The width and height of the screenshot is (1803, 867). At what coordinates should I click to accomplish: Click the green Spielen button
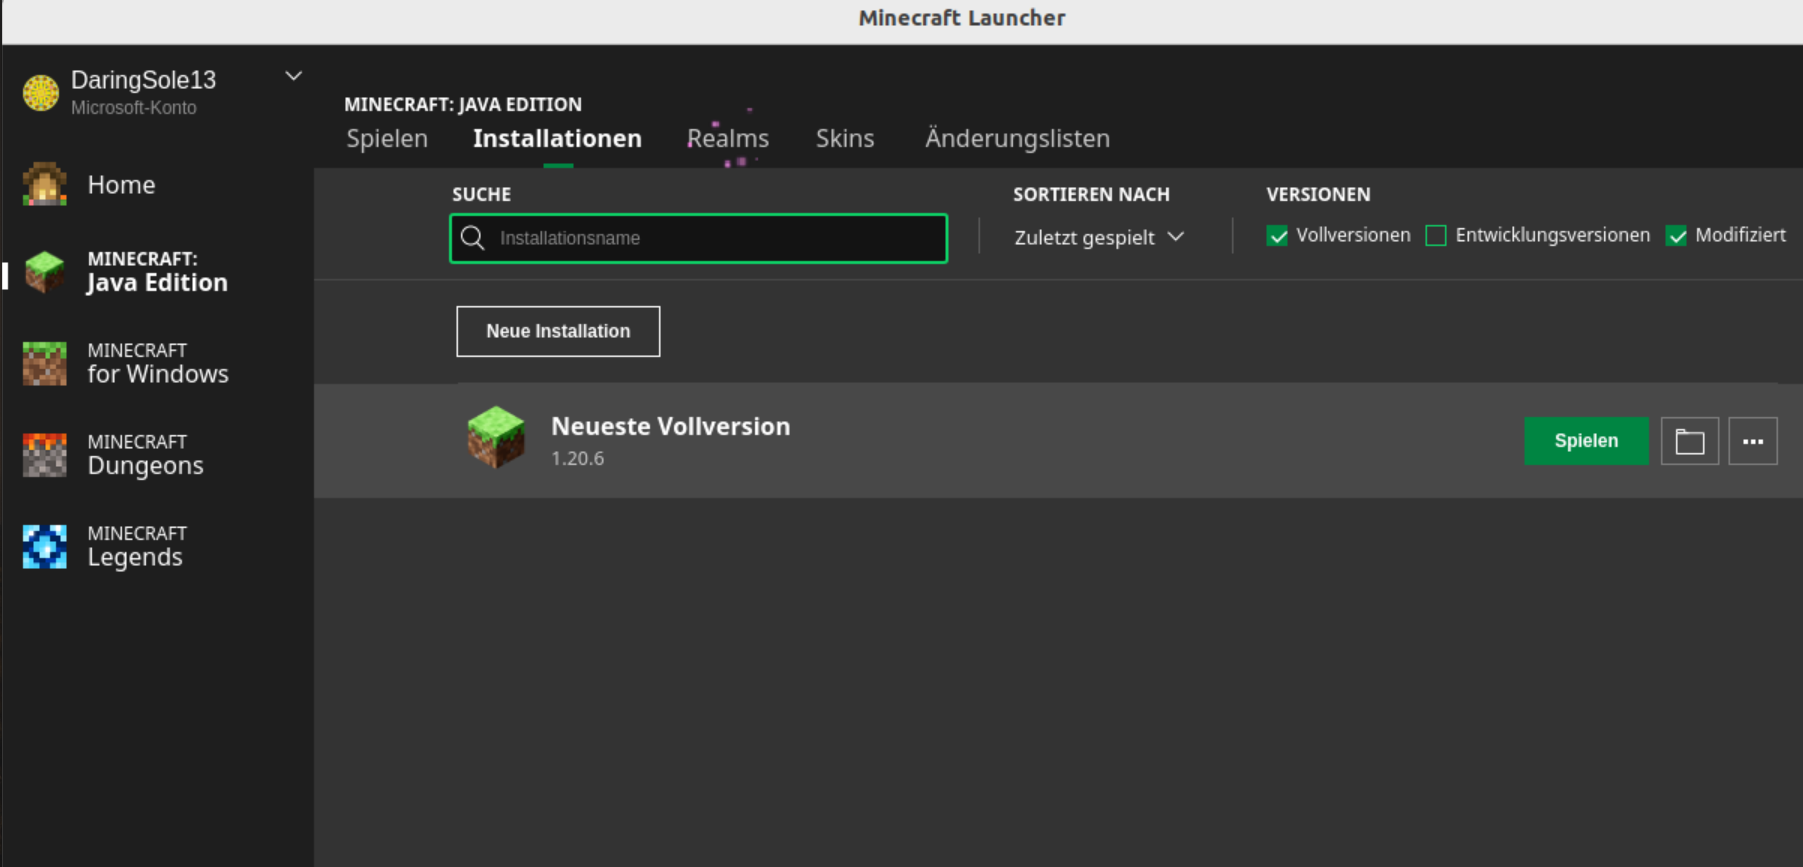point(1586,441)
